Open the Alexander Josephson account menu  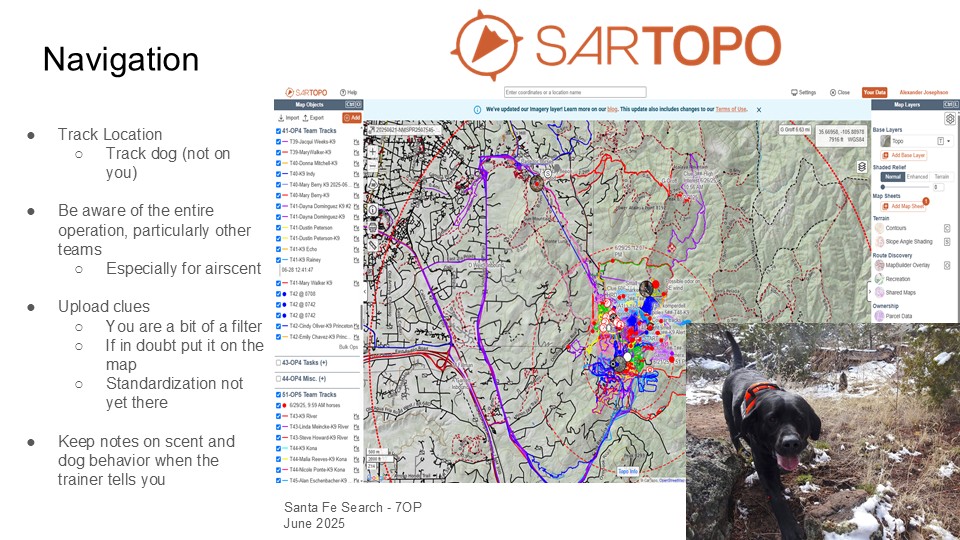(923, 92)
